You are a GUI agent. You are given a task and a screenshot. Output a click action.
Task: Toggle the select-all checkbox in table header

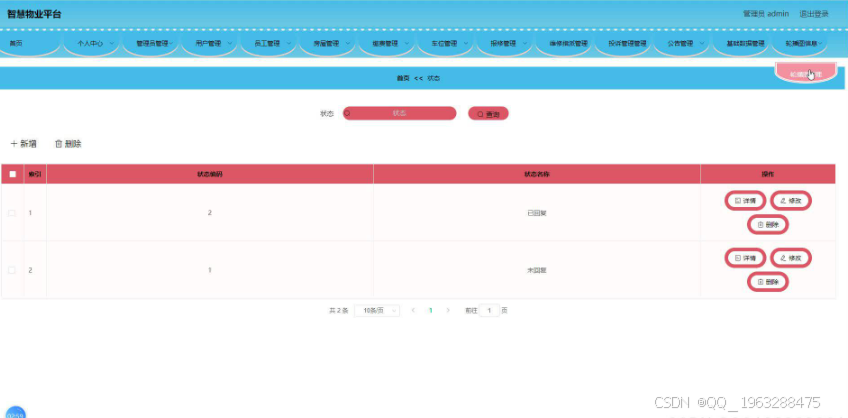[12, 174]
